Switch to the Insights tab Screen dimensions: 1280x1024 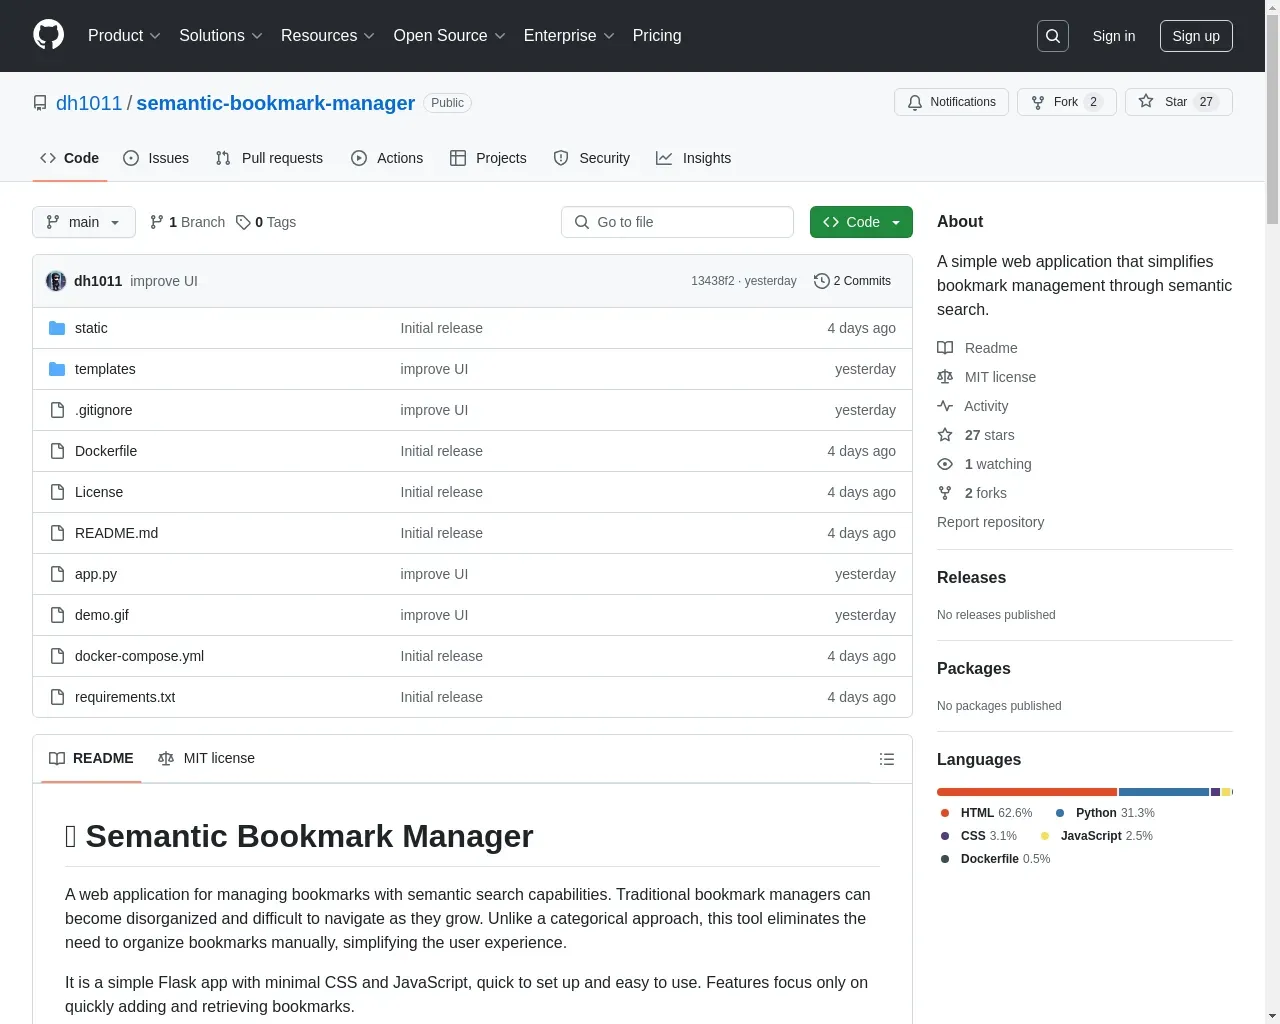[x=694, y=158]
